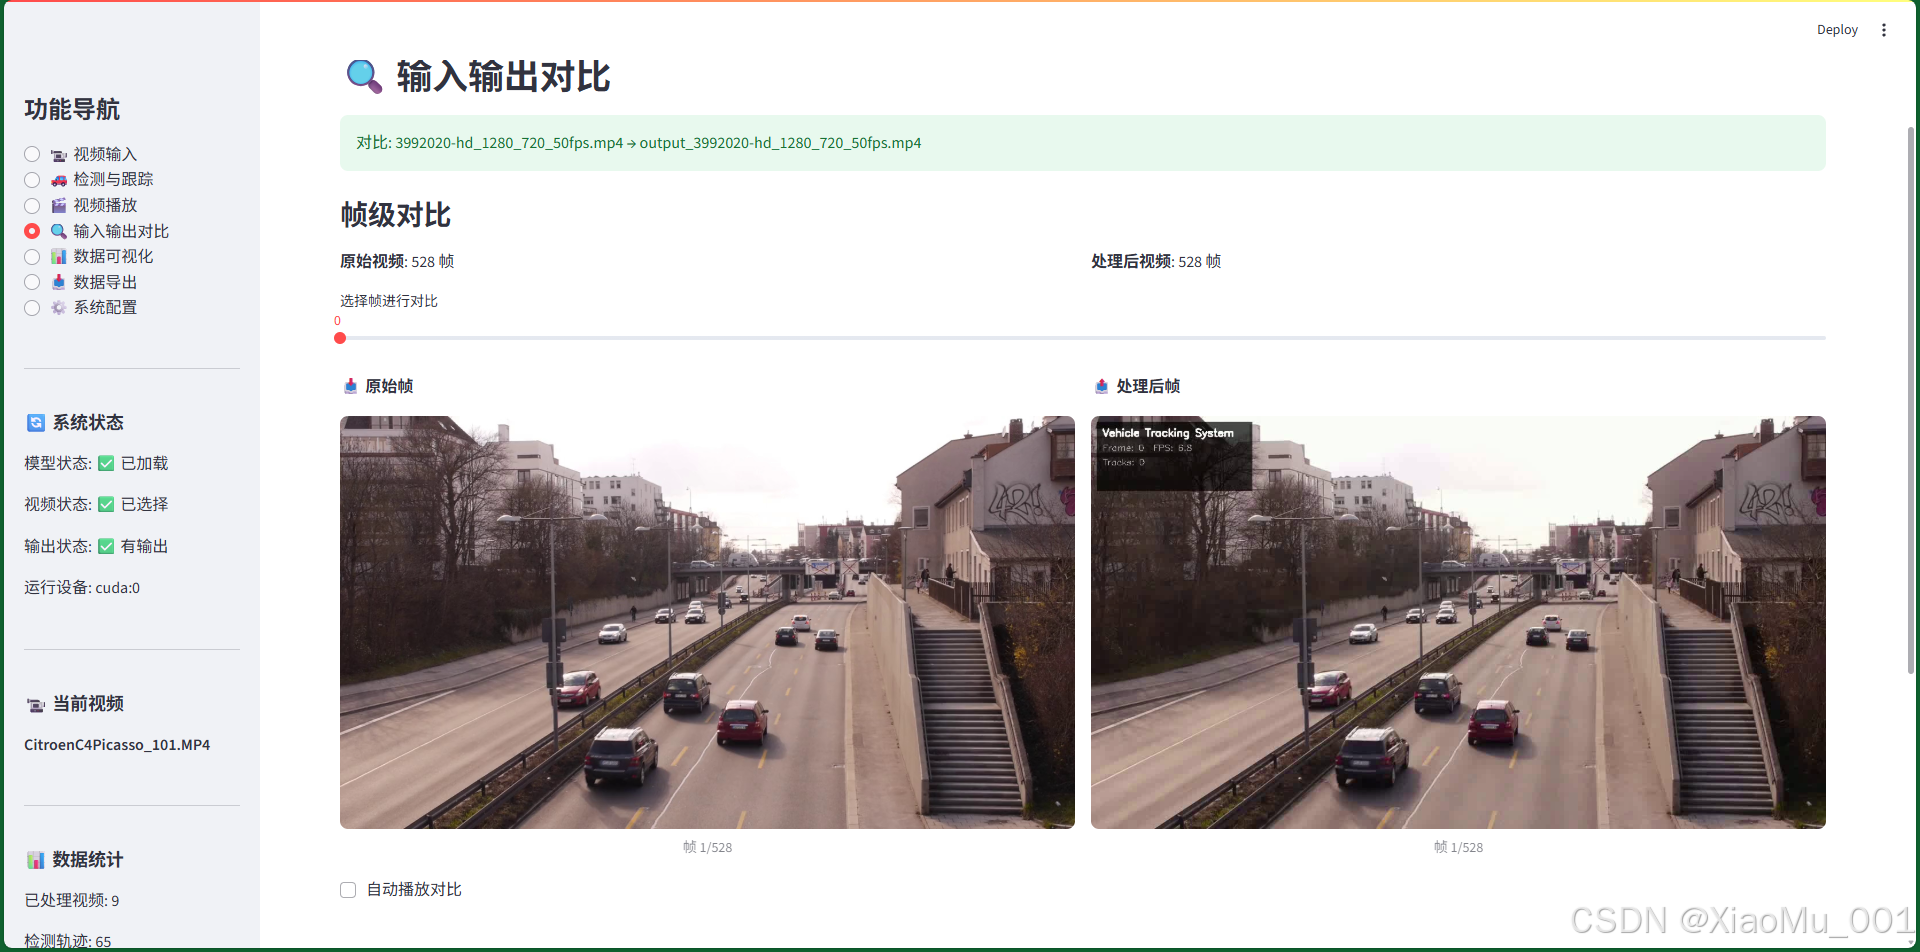1920x952 pixels.
Task: Click the page vertical scrollbar
Action: 1911,400
